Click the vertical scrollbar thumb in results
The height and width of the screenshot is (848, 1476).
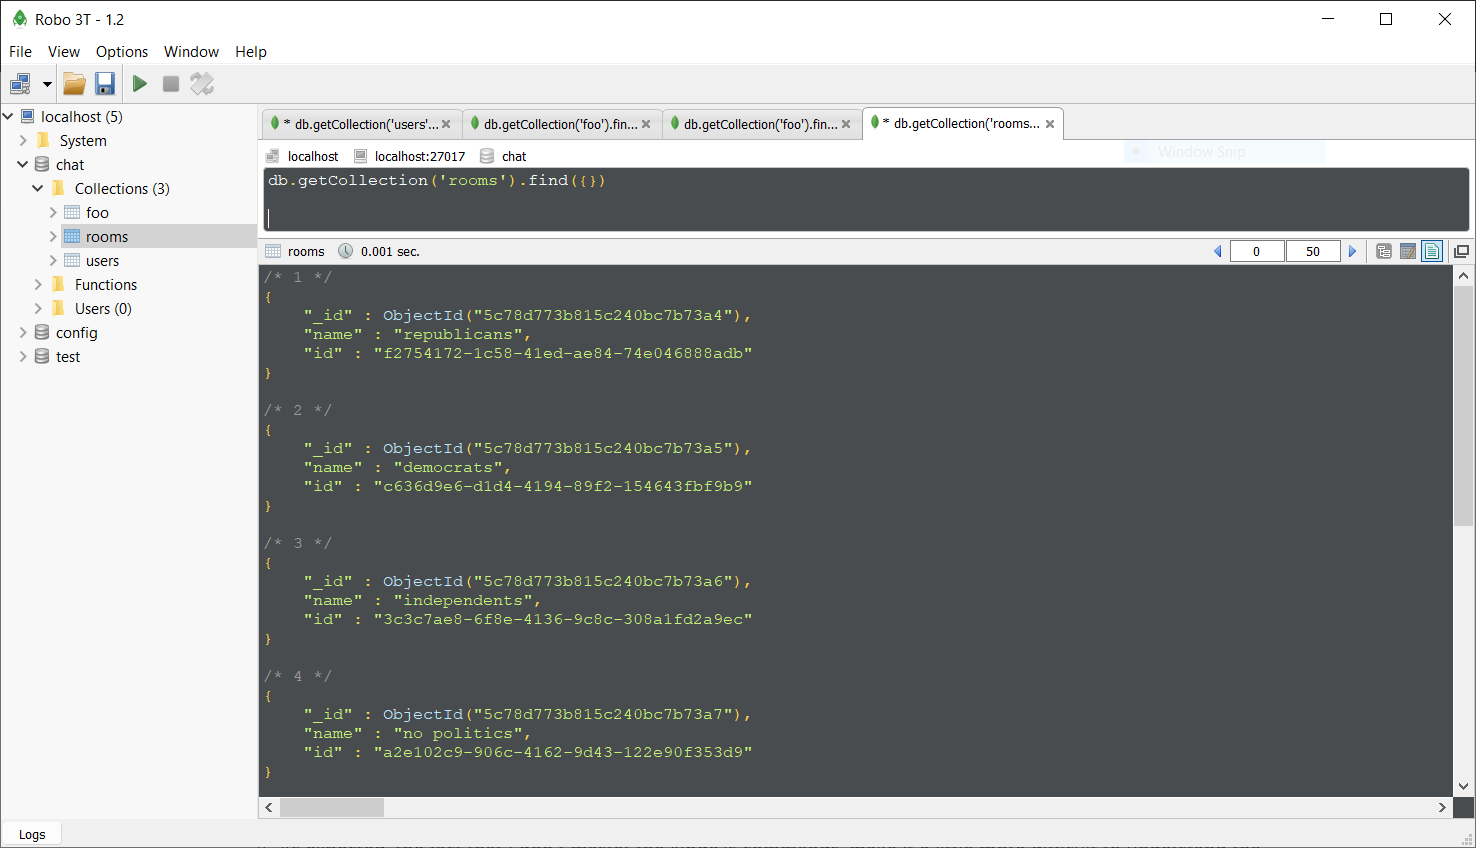tap(1463, 405)
